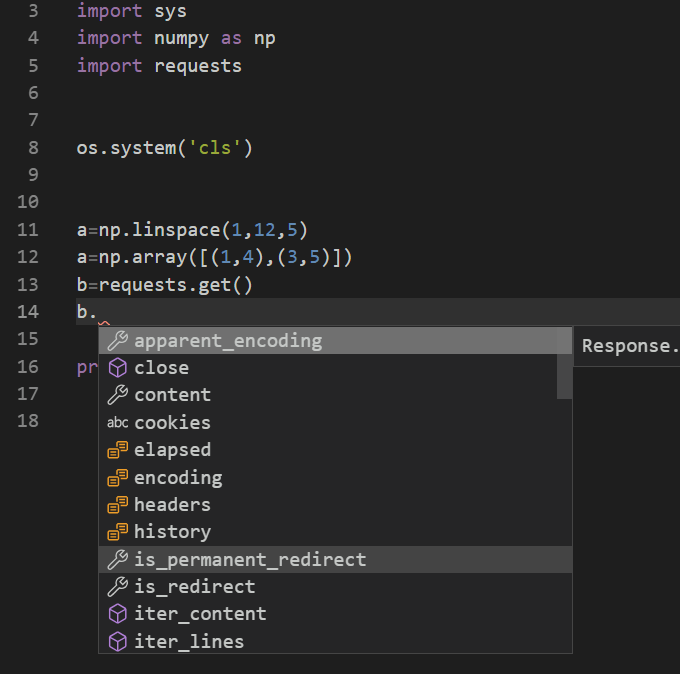Click the wrench icon beside content
Screen dimensions: 680x674
pos(118,395)
